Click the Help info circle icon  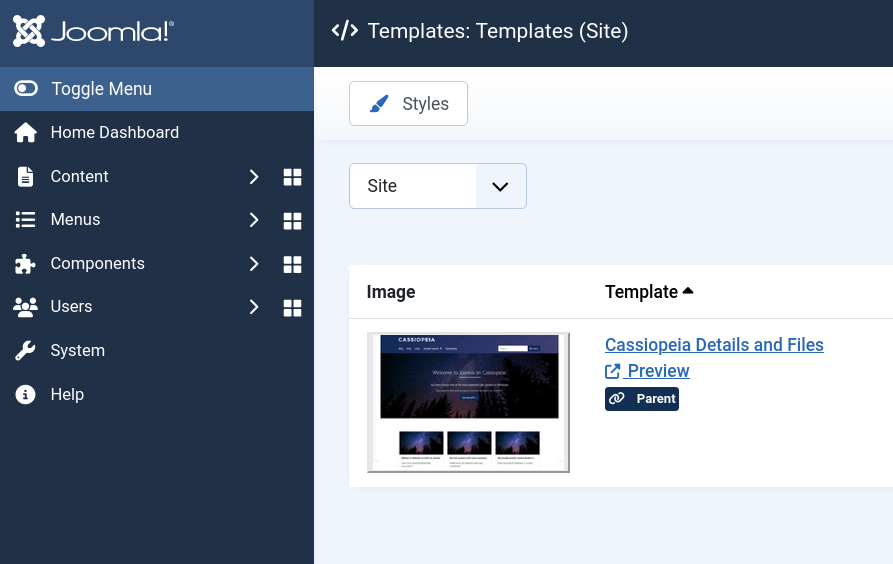pyautogui.click(x=25, y=394)
